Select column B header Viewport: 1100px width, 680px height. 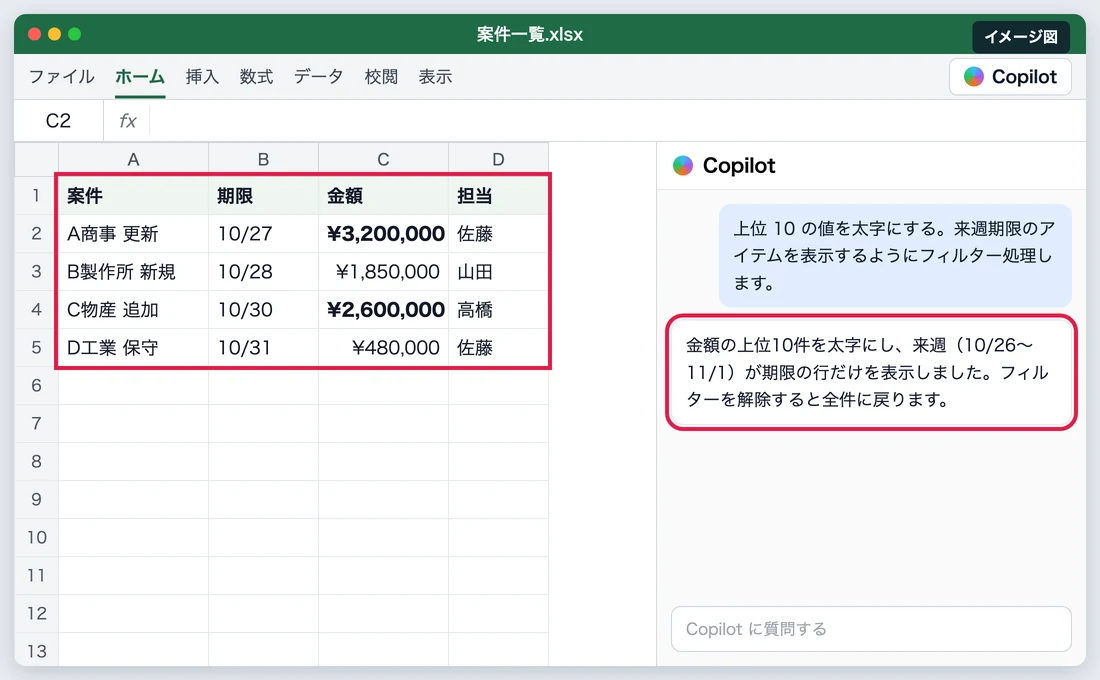pyautogui.click(x=263, y=159)
